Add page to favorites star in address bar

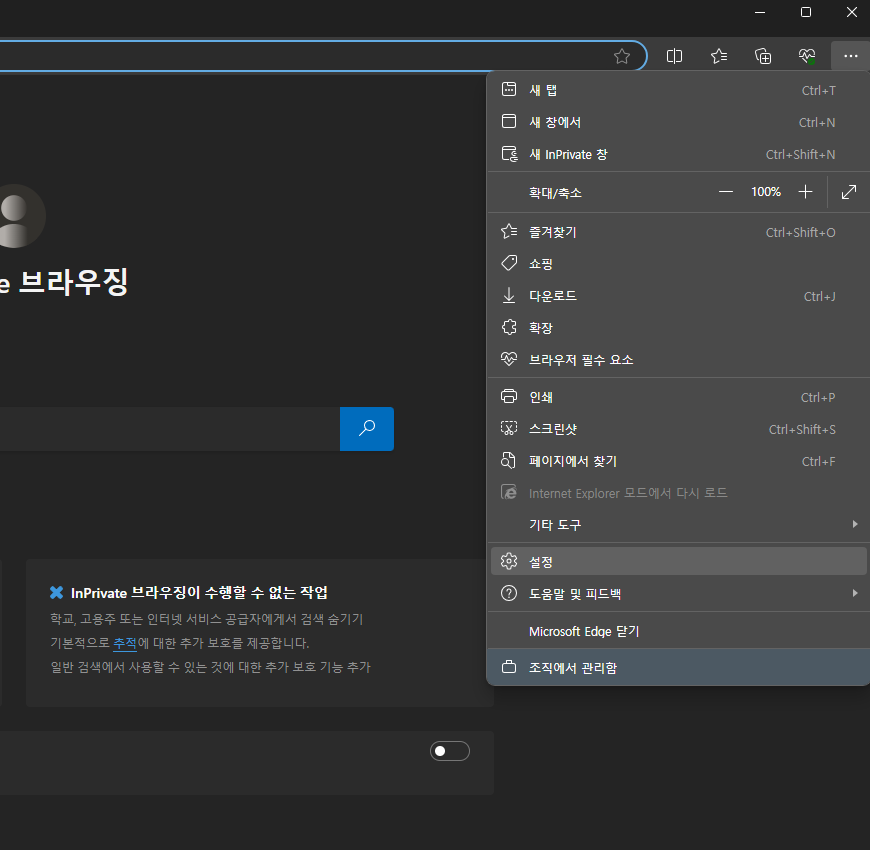tap(622, 56)
